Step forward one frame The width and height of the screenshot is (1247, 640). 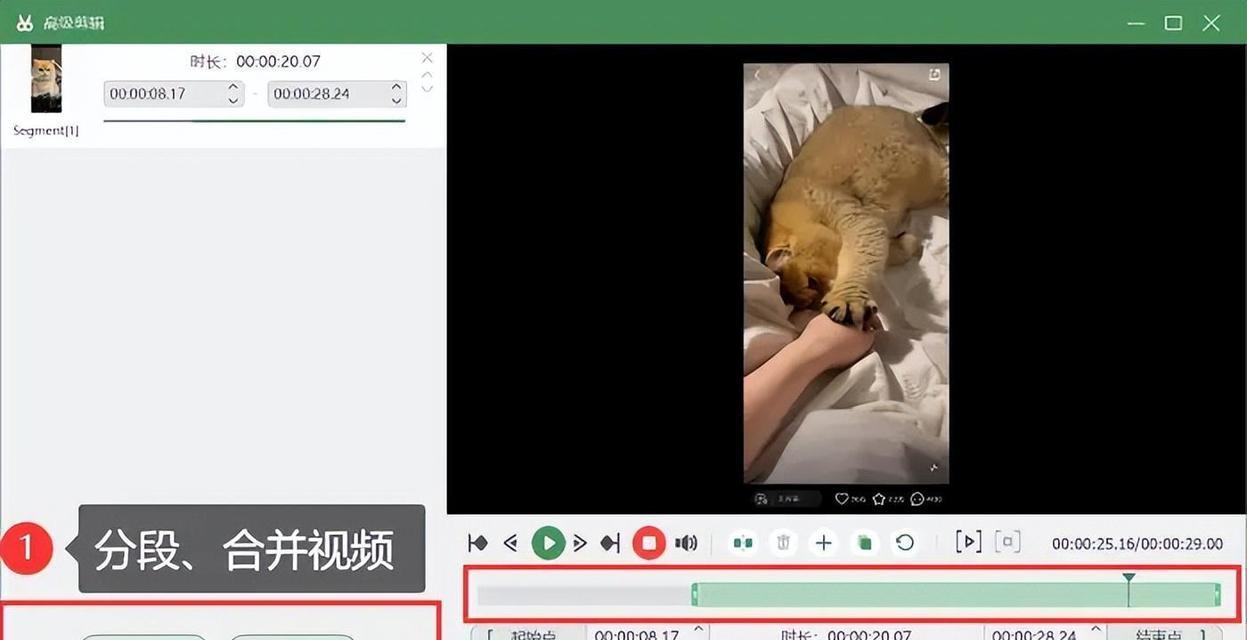579,543
